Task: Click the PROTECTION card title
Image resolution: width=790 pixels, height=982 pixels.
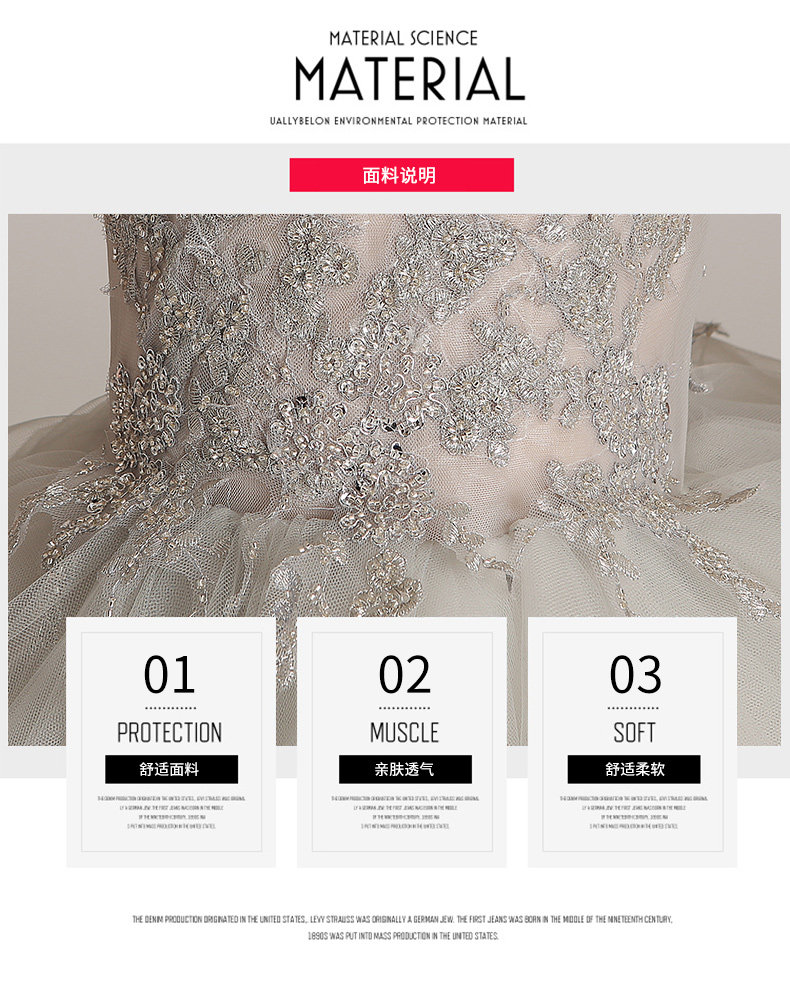Action: (x=170, y=732)
